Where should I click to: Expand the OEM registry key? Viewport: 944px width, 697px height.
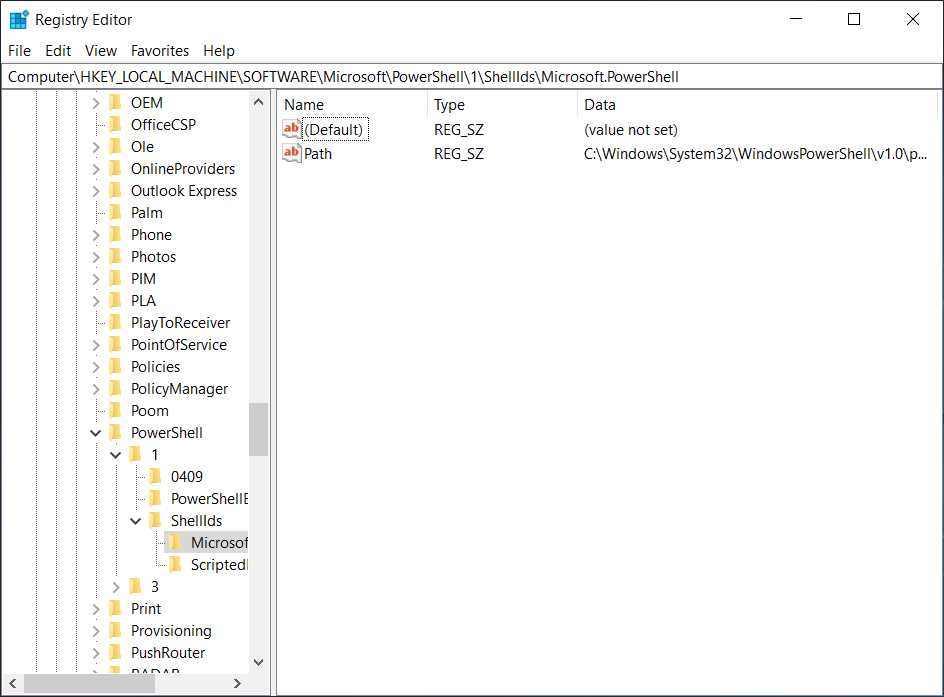click(x=96, y=104)
